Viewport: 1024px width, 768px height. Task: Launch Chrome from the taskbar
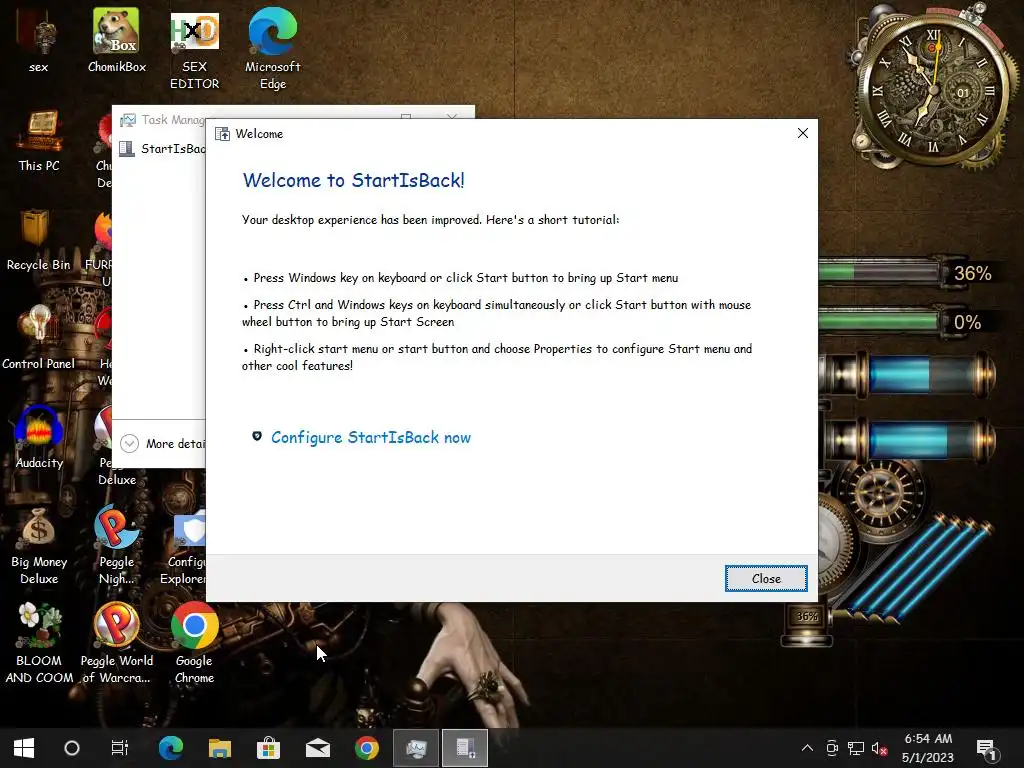[x=367, y=748]
